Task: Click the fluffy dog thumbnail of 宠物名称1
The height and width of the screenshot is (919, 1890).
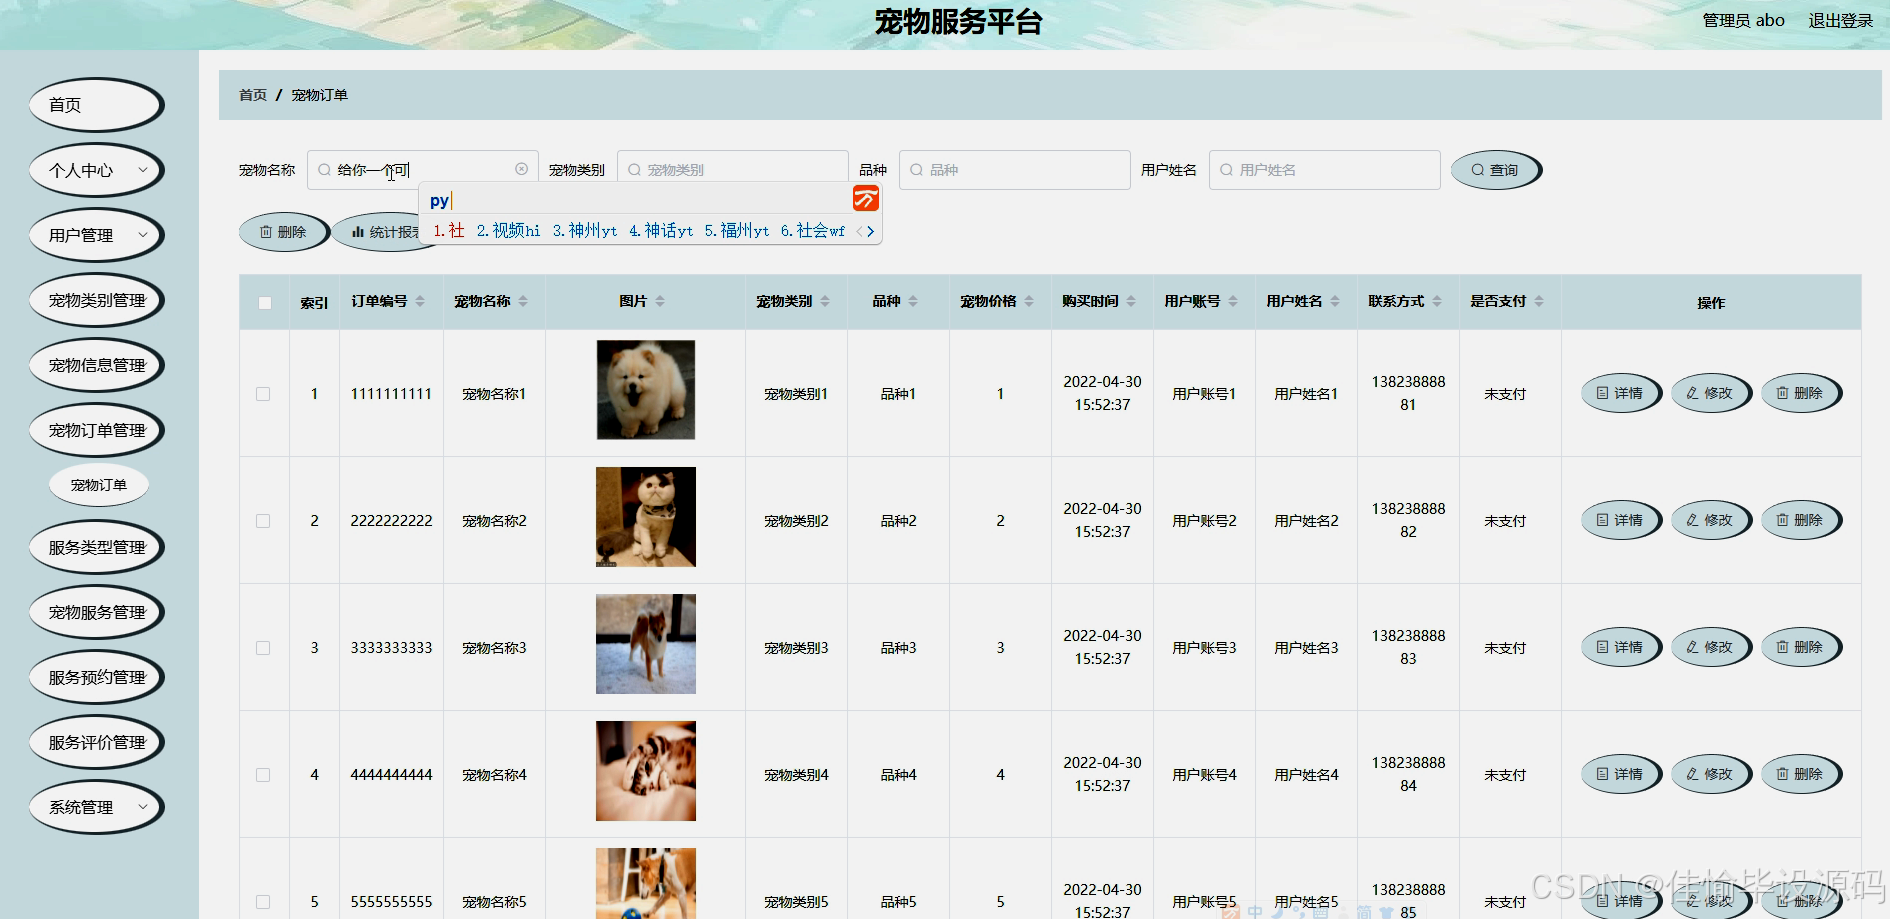Action: (x=646, y=390)
